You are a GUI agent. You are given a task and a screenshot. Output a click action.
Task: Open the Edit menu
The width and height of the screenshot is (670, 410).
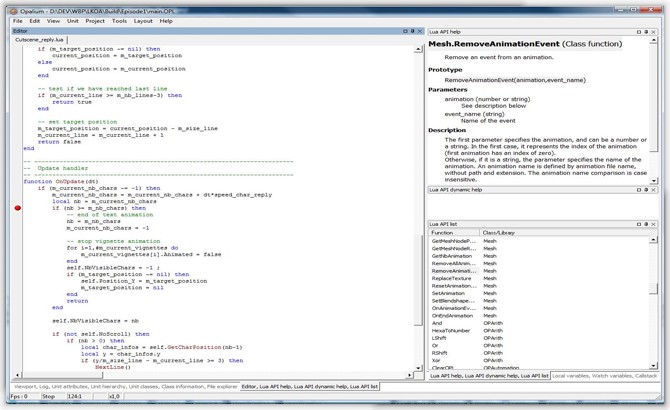click(x=35, y=21)
